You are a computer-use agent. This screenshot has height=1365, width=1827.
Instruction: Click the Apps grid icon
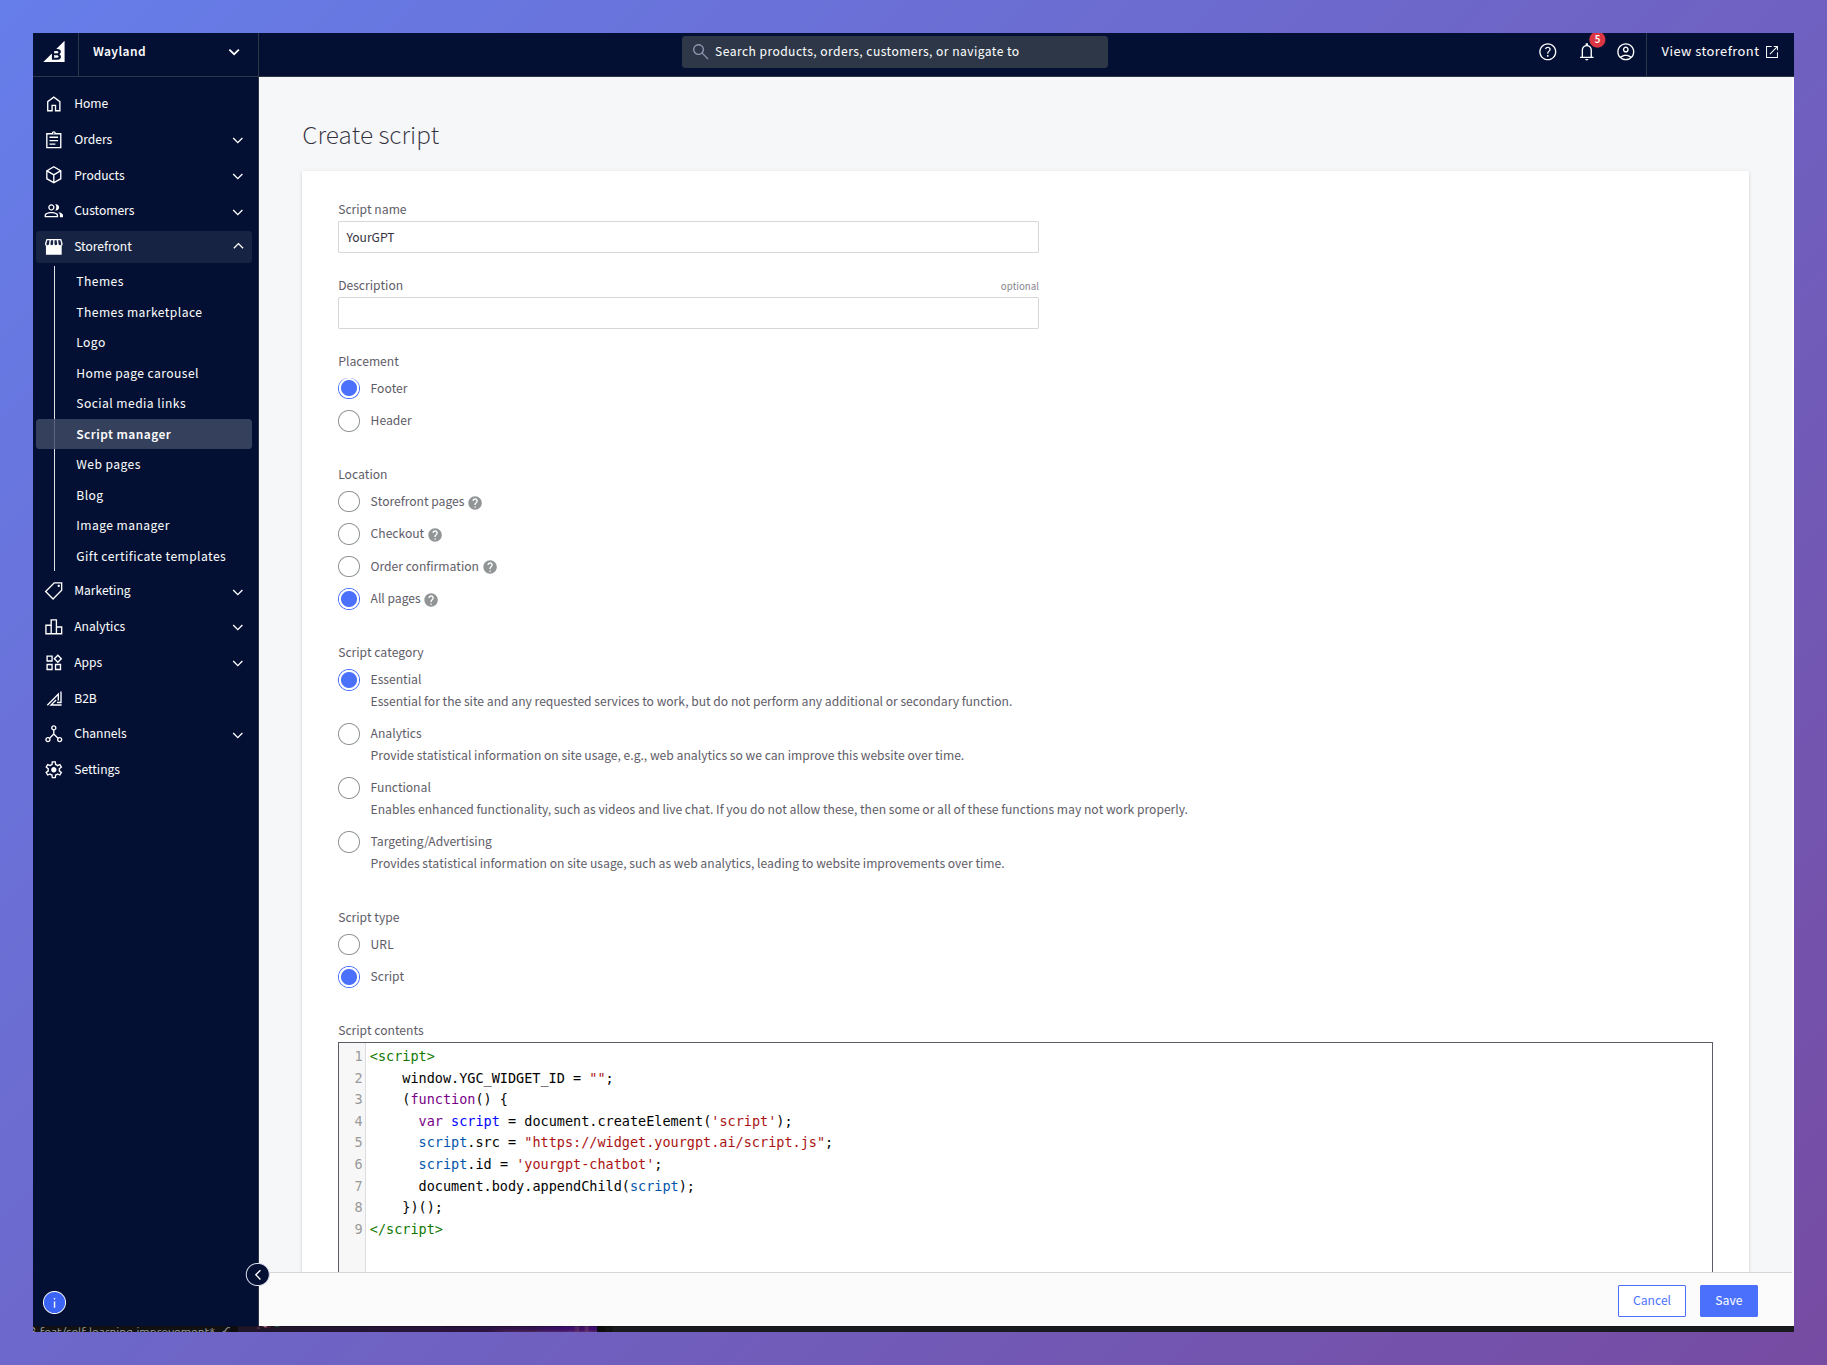[54, 663]
